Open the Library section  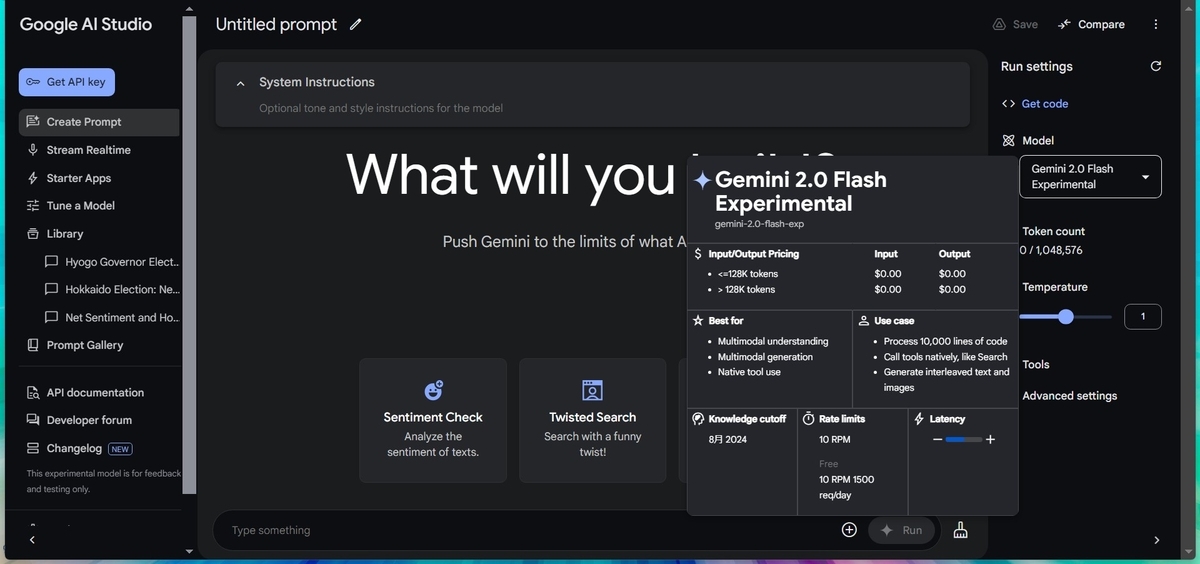[99, 233]
